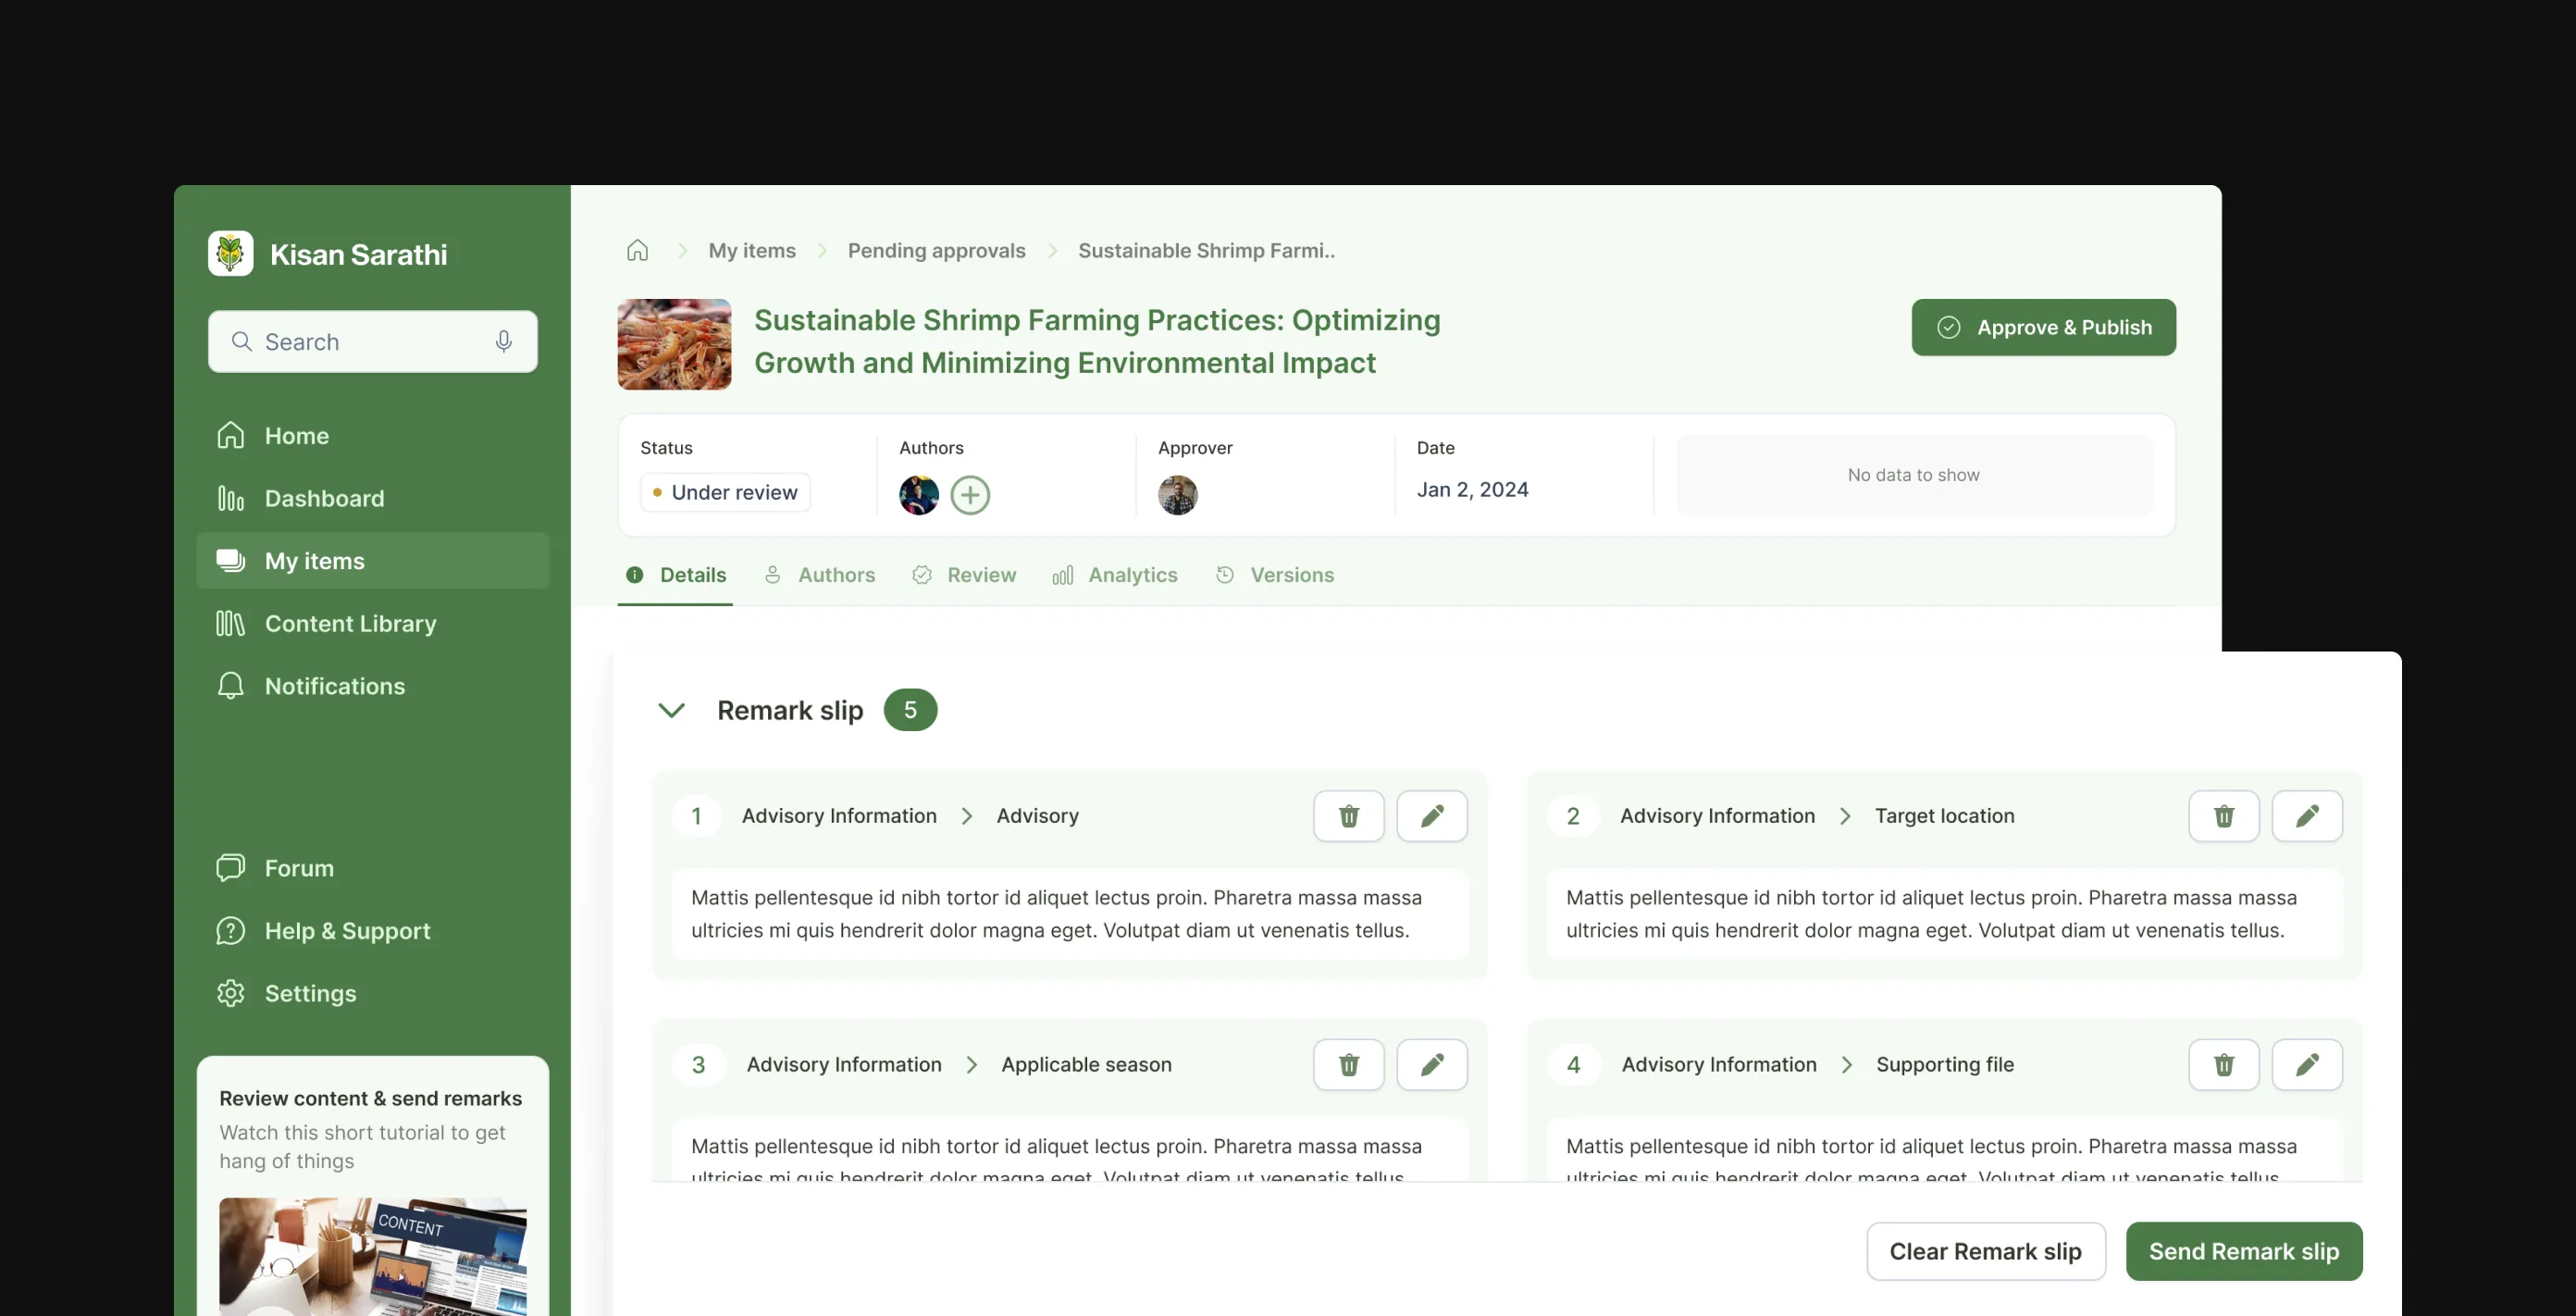The image size is (2576, 1316).
Task: Click the shrimp article thumbnail
Action: tap(674, 344)
